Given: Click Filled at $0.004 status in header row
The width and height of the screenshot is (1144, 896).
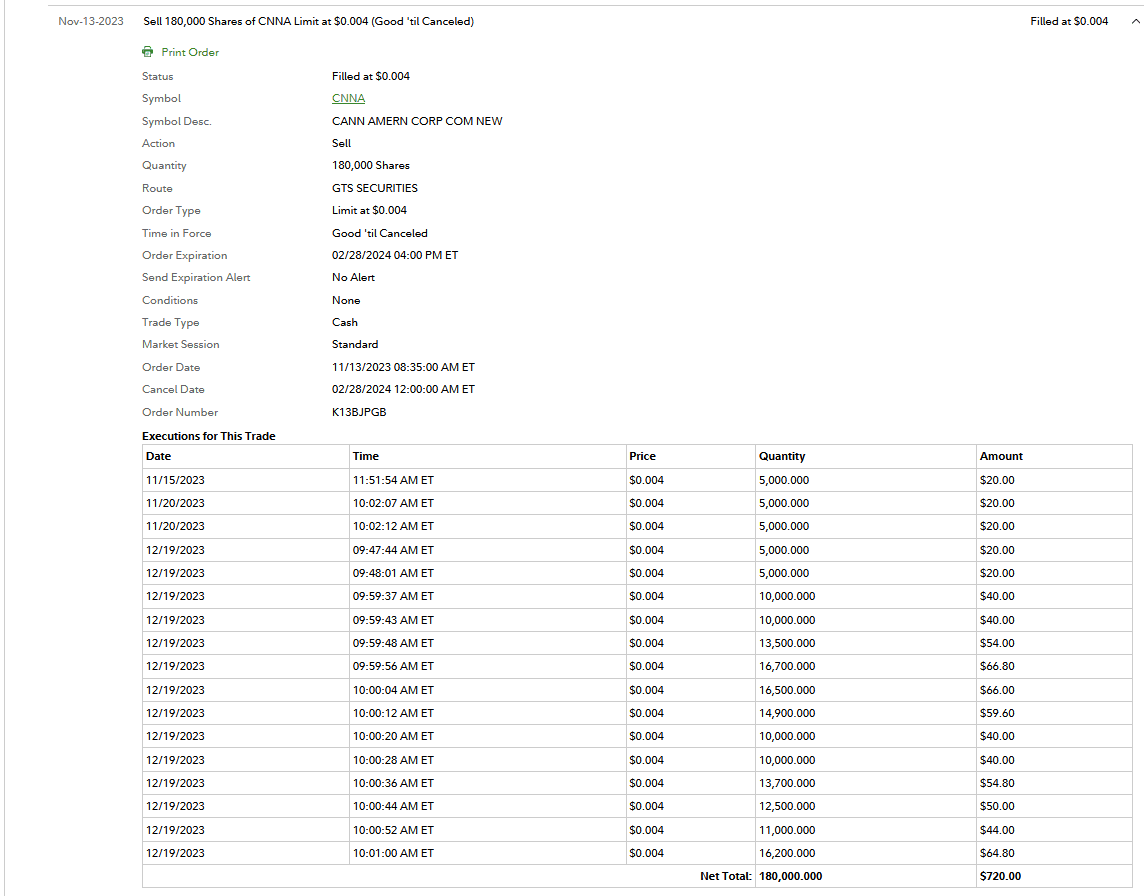Looking at the screenshot, I should [1069, 21].
